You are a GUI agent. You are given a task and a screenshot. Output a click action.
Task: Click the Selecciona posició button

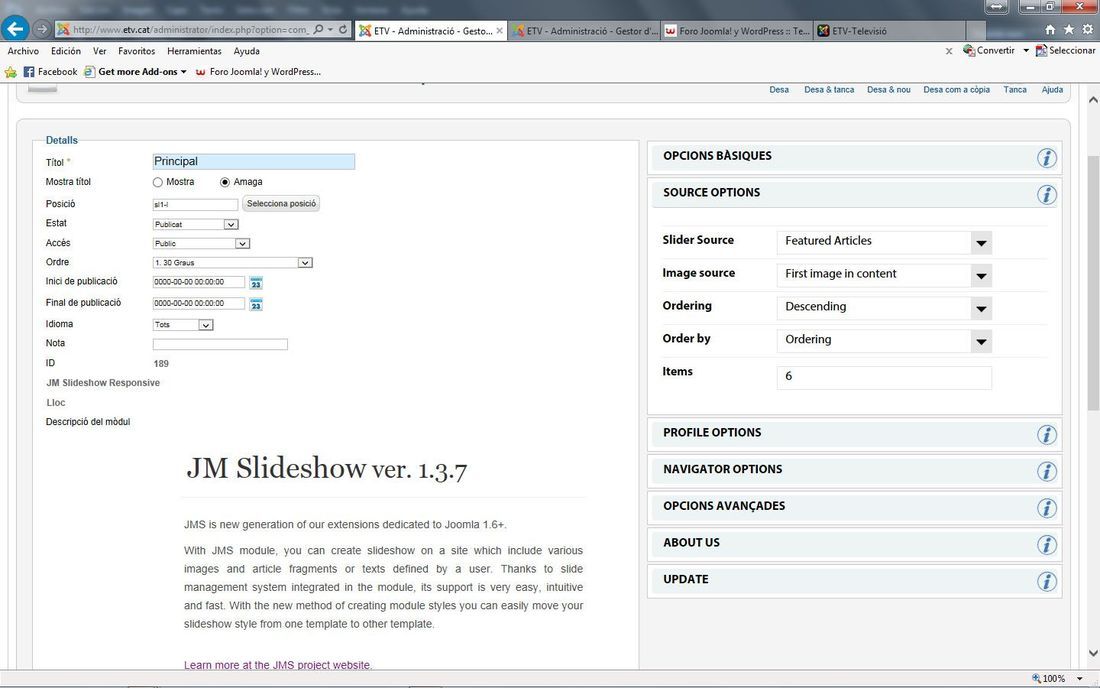pos(281,203)
